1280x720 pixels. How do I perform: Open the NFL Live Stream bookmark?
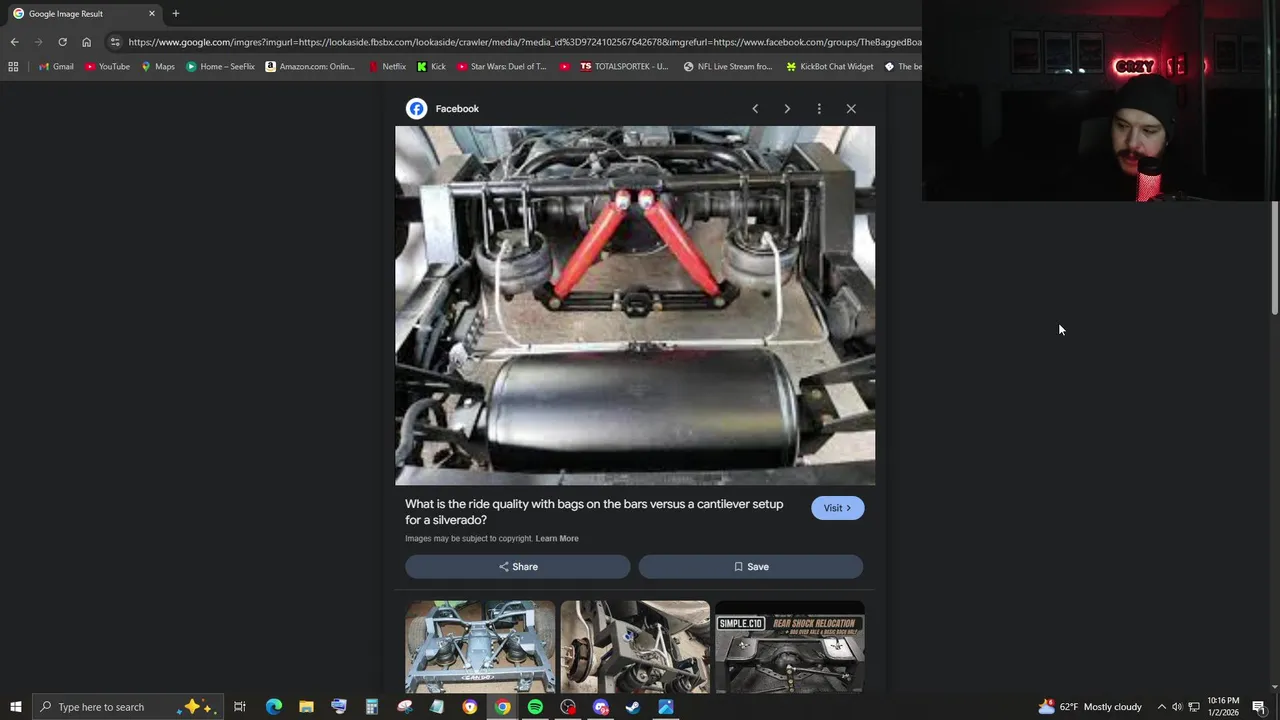[728, 67]
